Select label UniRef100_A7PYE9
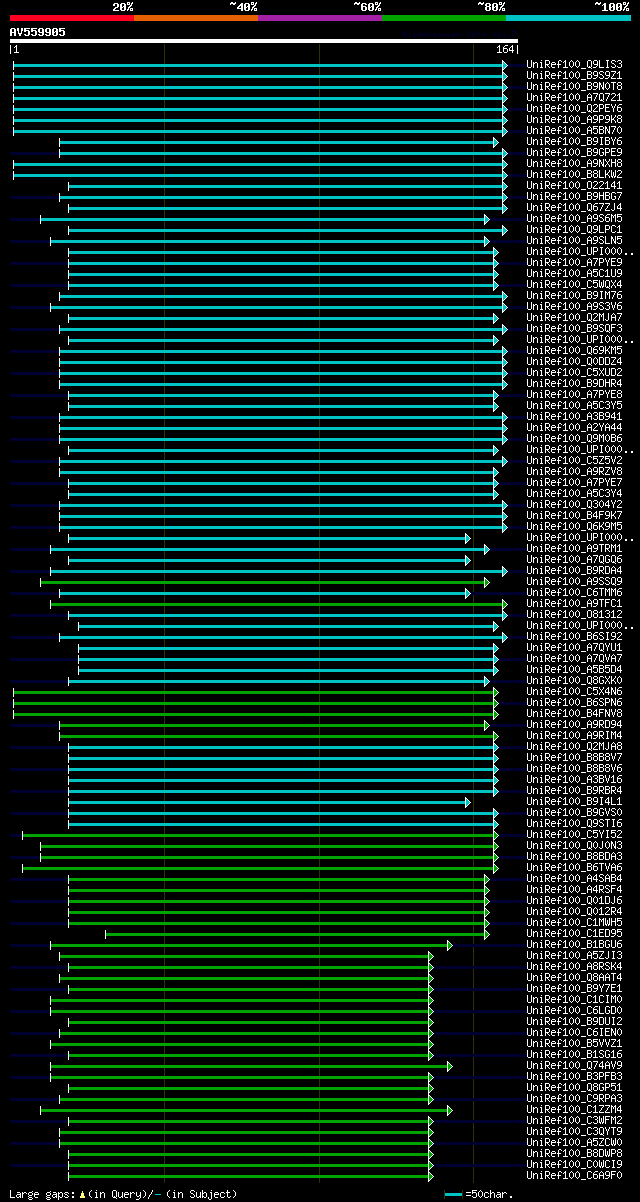Screen dimensions: 640x1202 tap(575, 263)
